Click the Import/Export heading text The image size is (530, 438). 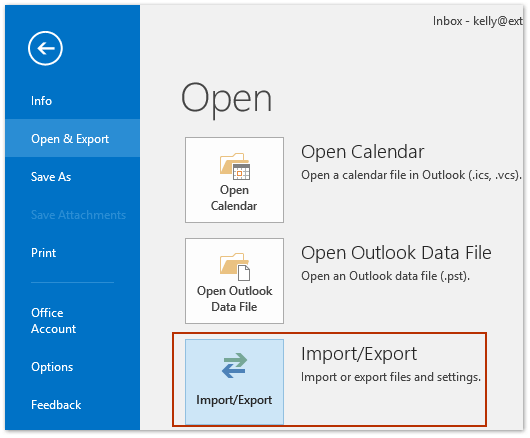359,354
